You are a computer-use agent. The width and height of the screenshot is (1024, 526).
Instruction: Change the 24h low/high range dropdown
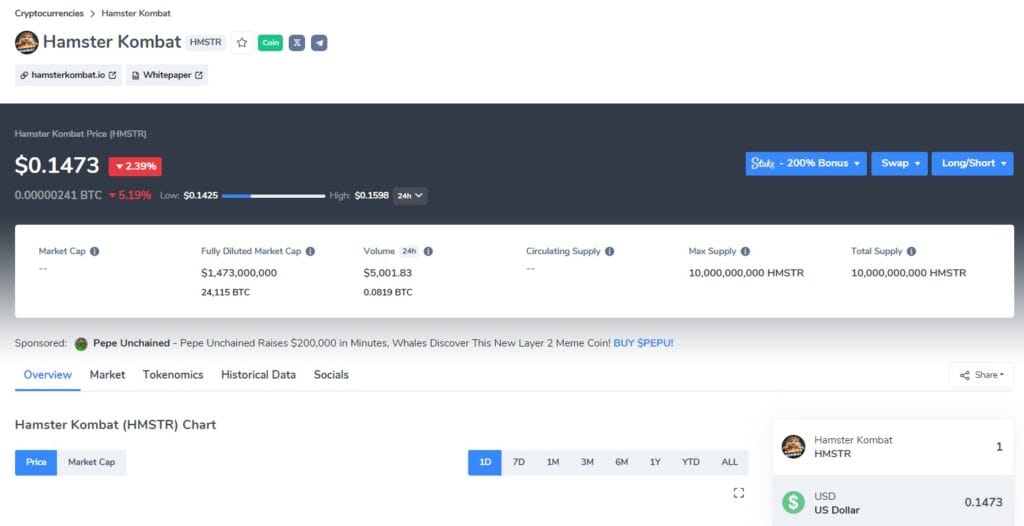(x=410, y=195)
